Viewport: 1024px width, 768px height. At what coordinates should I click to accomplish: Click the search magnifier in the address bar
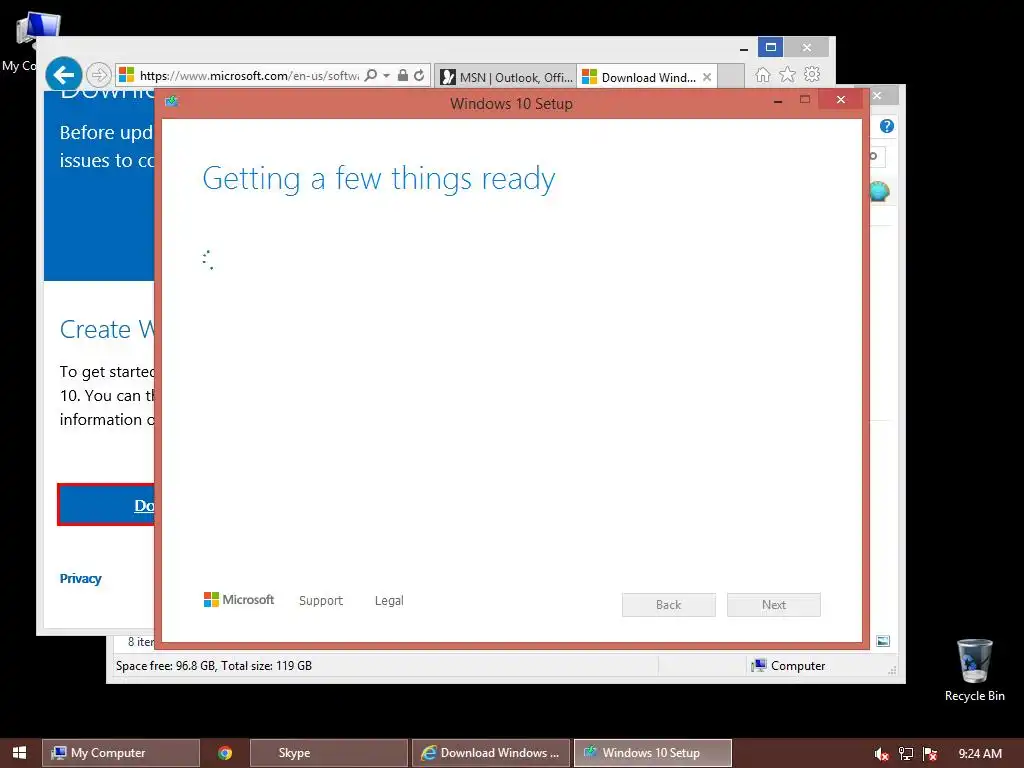pyautogui.click(x=371, y=75)
